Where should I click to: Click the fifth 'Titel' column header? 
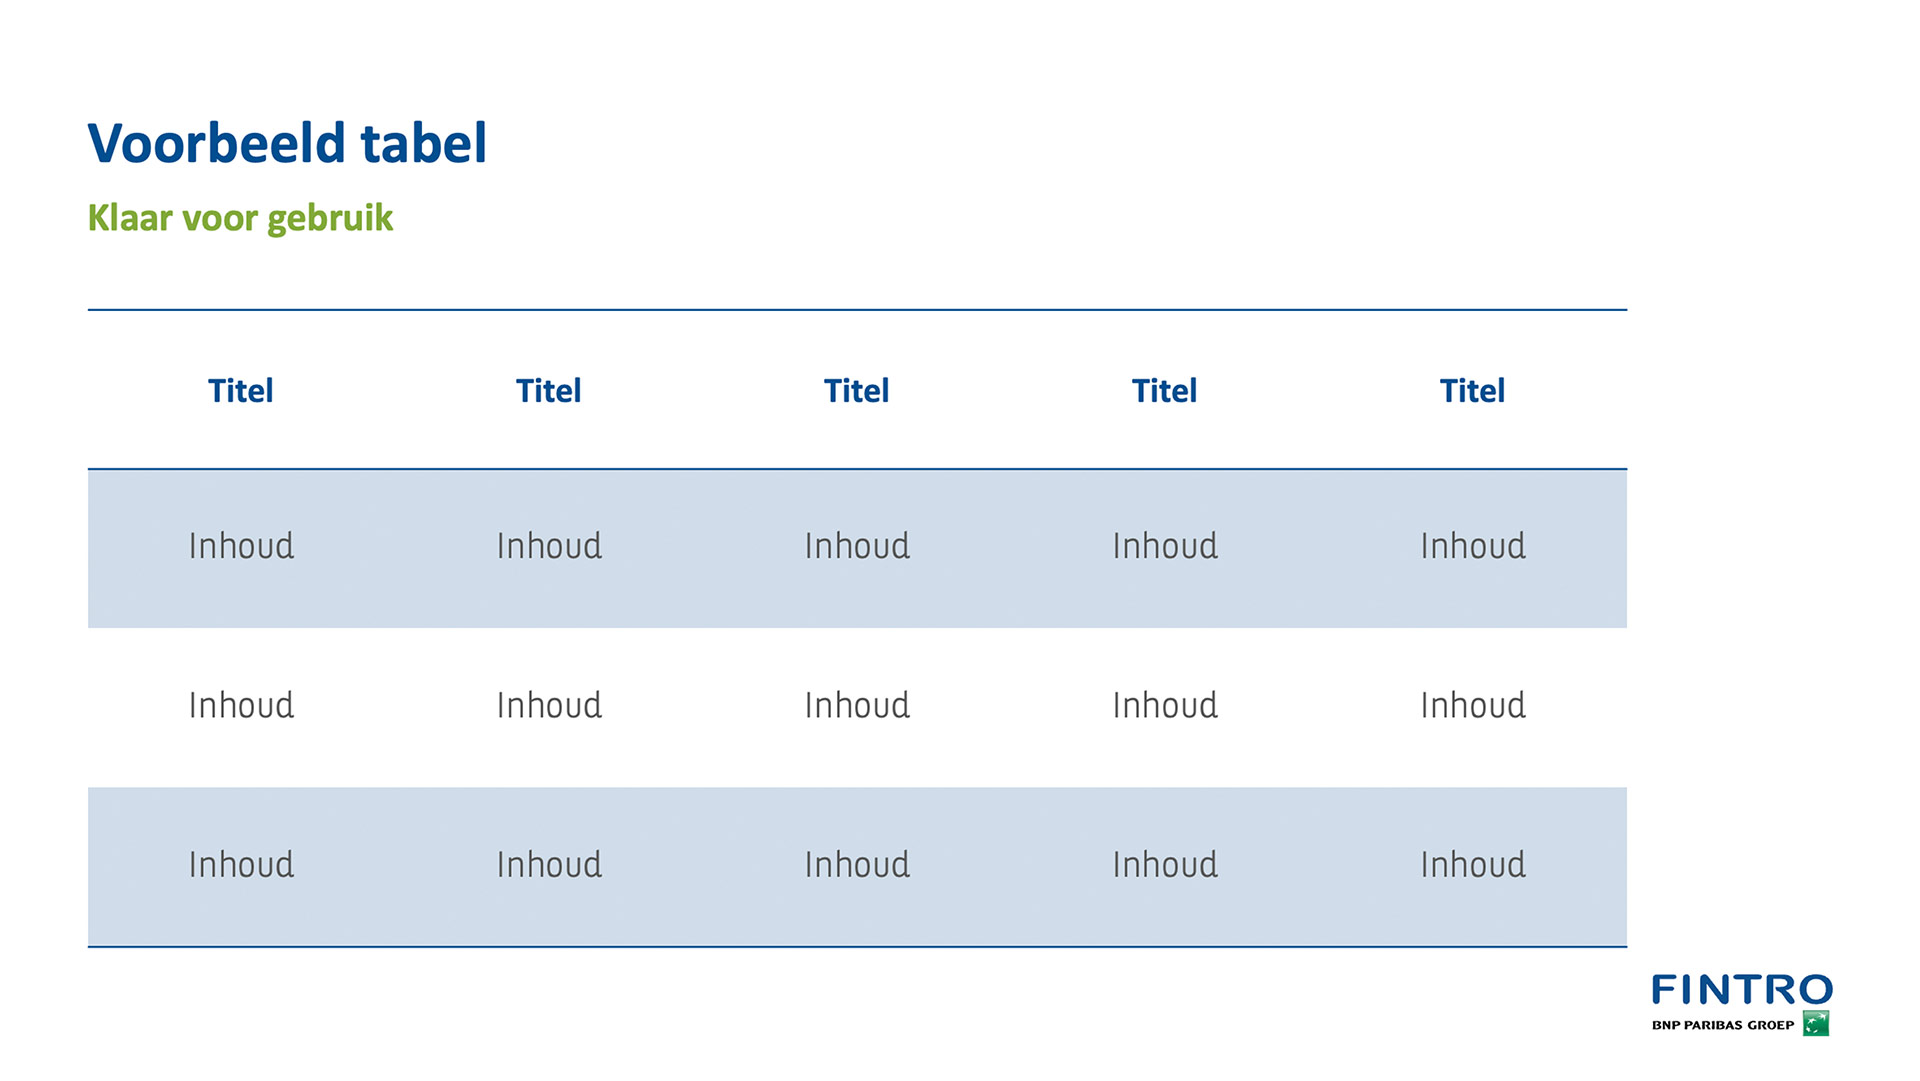pos(1472,390)
